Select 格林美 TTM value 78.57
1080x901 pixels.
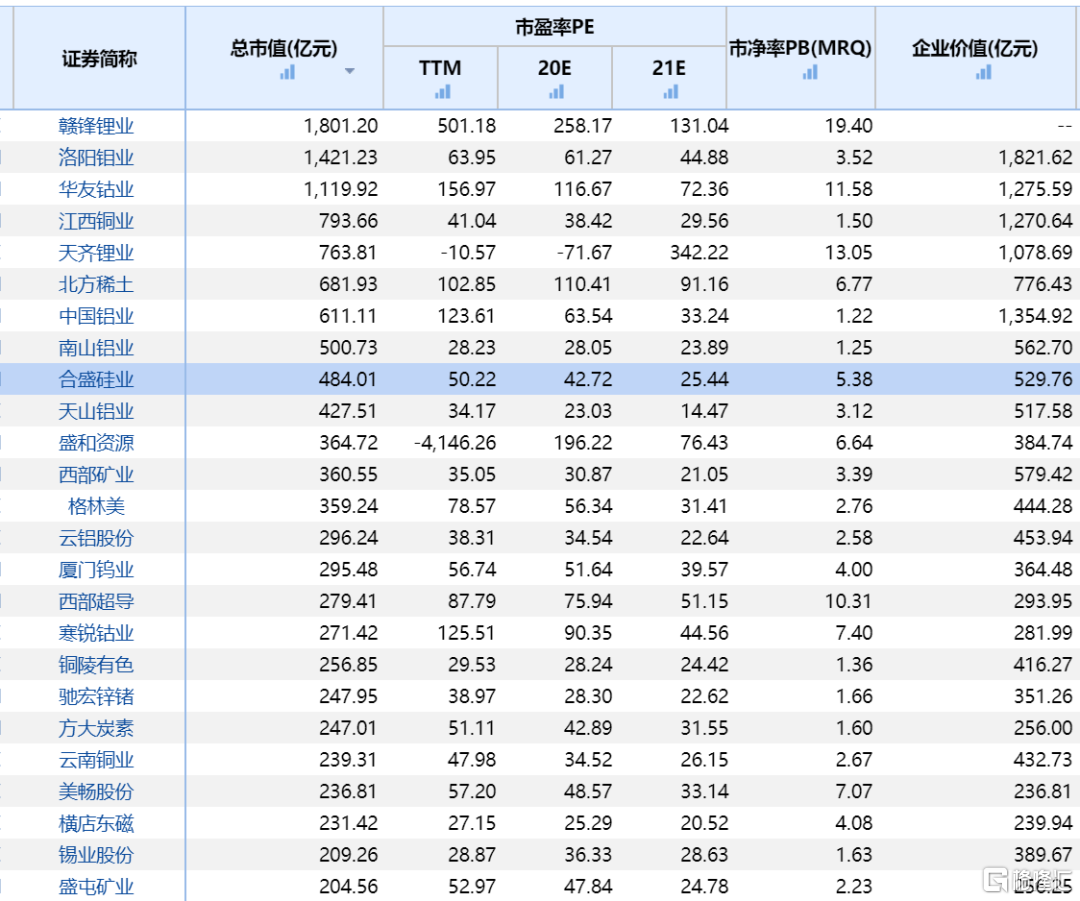pyautogui.click(x=472, y=506)
